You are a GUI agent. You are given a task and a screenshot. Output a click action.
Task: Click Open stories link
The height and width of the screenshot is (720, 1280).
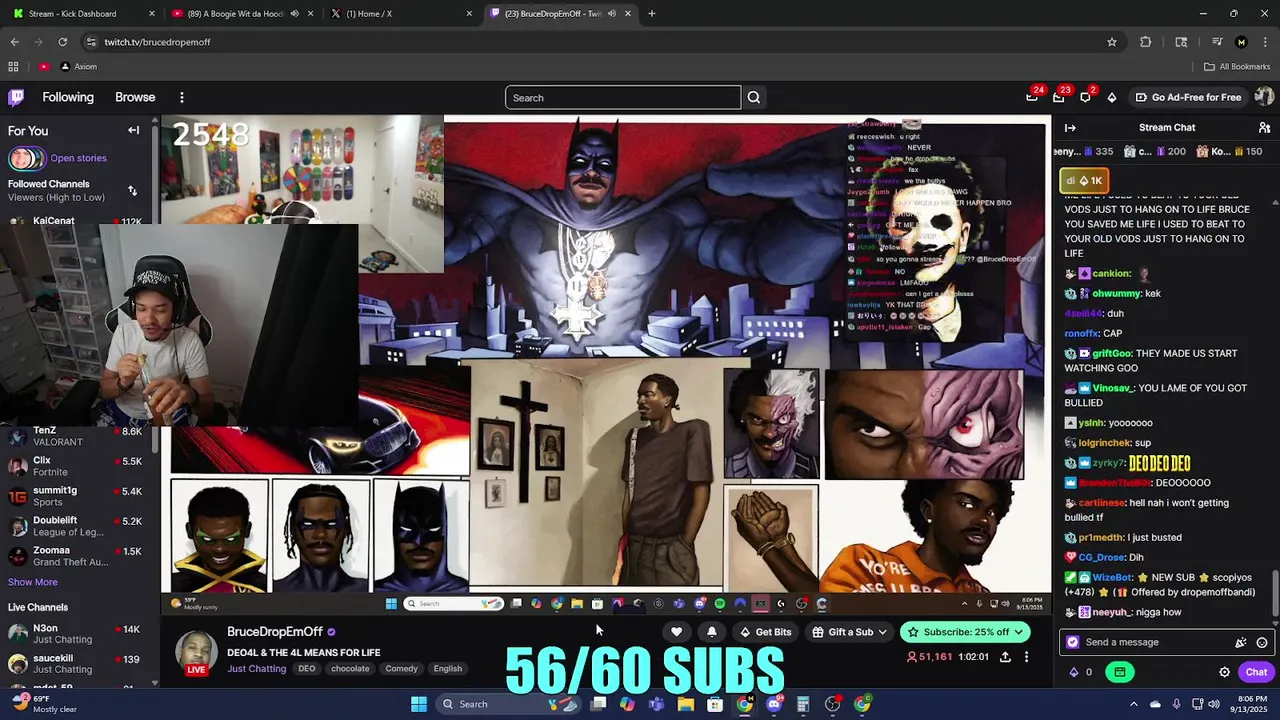(78, 158)
